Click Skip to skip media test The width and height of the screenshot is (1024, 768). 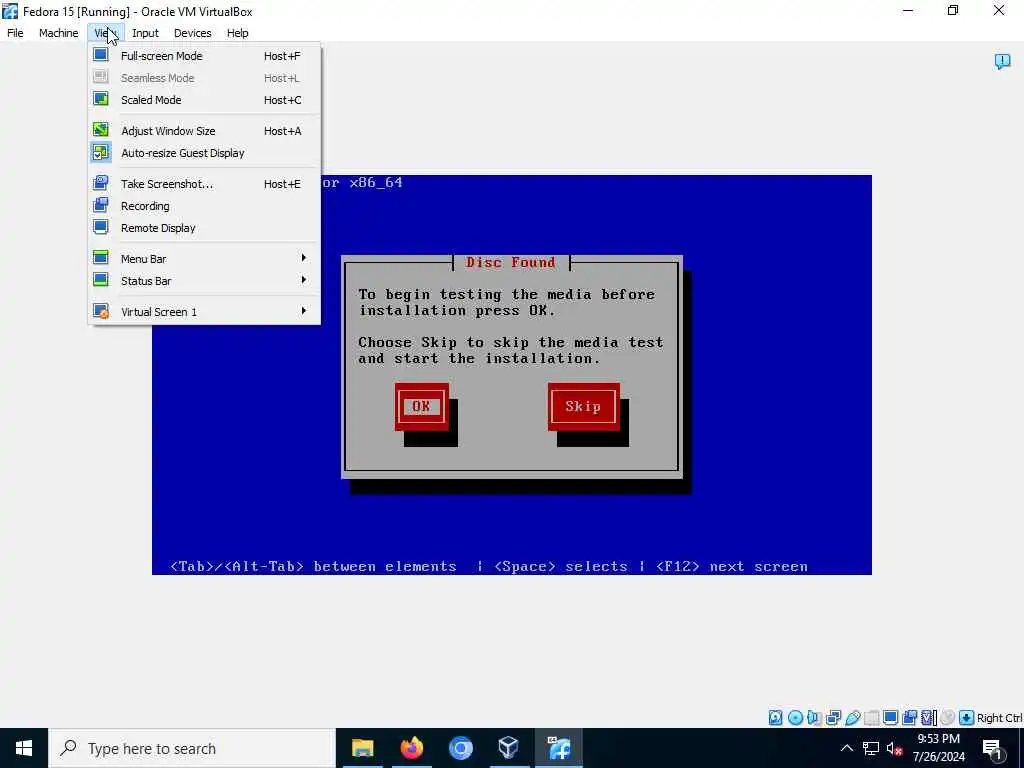(583, 407)
